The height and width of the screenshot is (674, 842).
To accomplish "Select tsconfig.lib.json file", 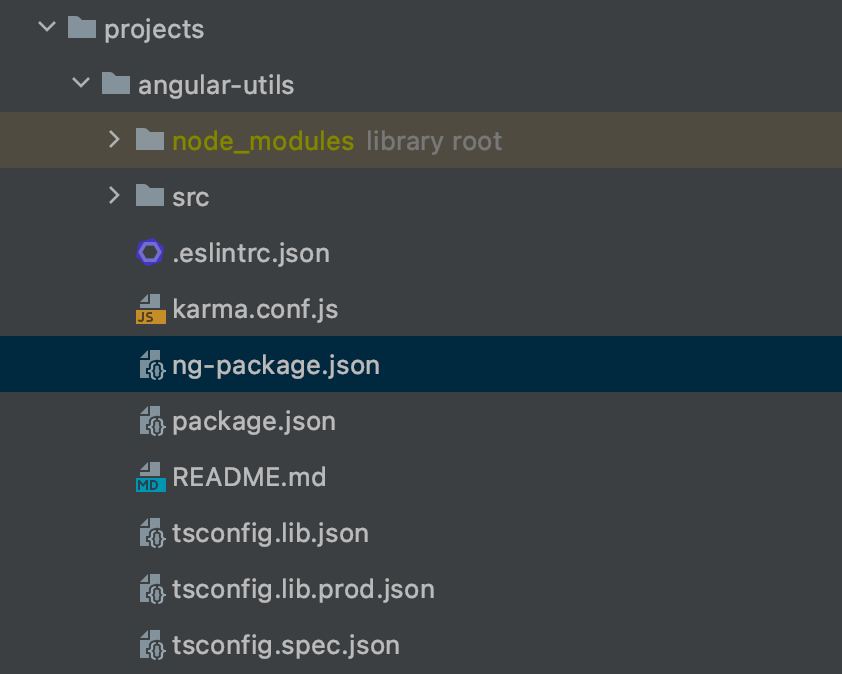I will tap(270, 534).
